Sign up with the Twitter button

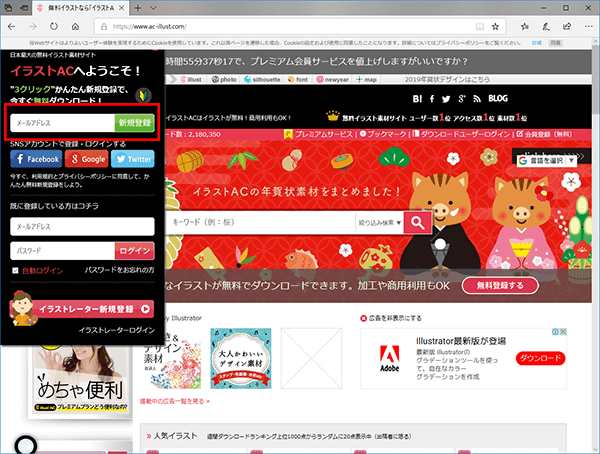[x=133, y=159]
